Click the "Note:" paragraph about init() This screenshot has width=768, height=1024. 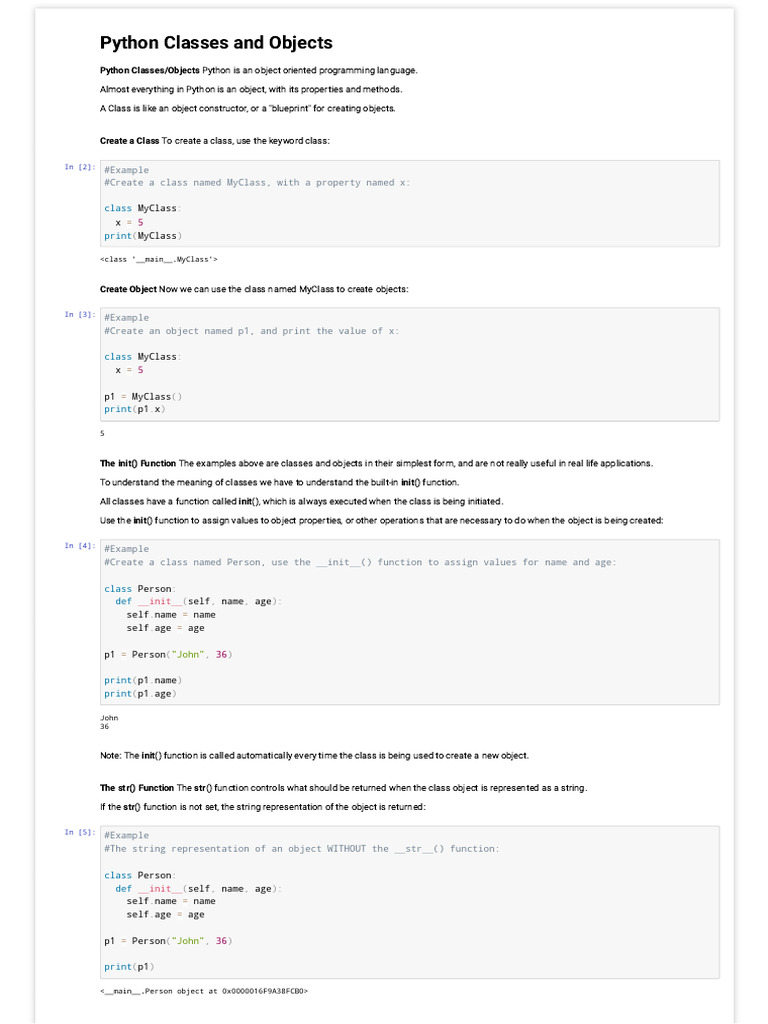click(314, 756)
